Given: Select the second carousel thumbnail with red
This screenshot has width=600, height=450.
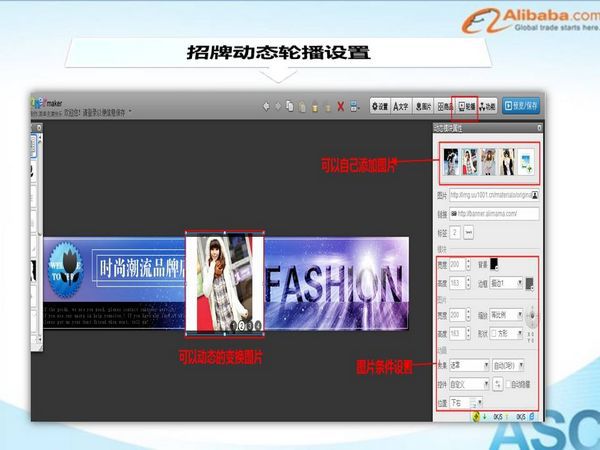Looking at the screenshot, I should click(x=470, y=162).
